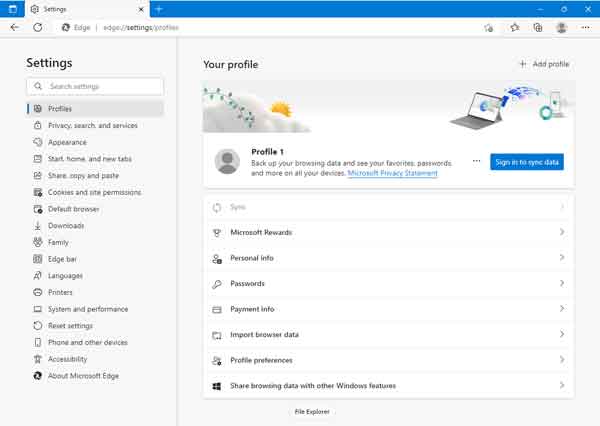Open a new tab with plus

coord(159,9)
